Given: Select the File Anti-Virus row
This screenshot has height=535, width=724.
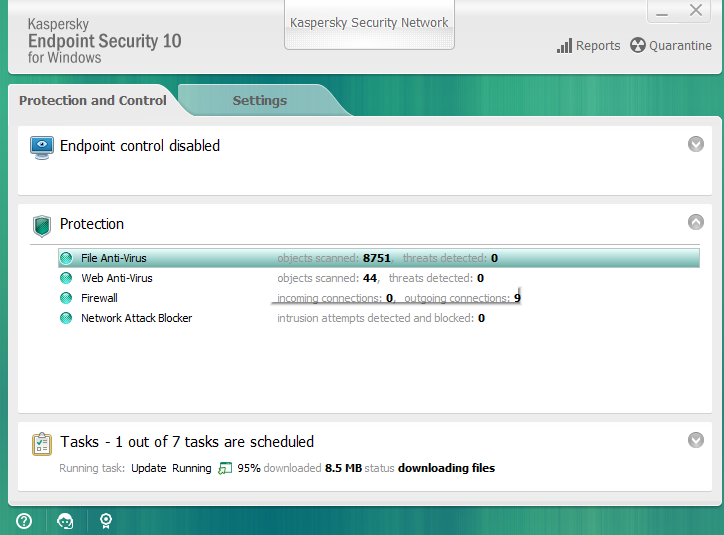Looking at the screenshot, I should pos(379,258).
